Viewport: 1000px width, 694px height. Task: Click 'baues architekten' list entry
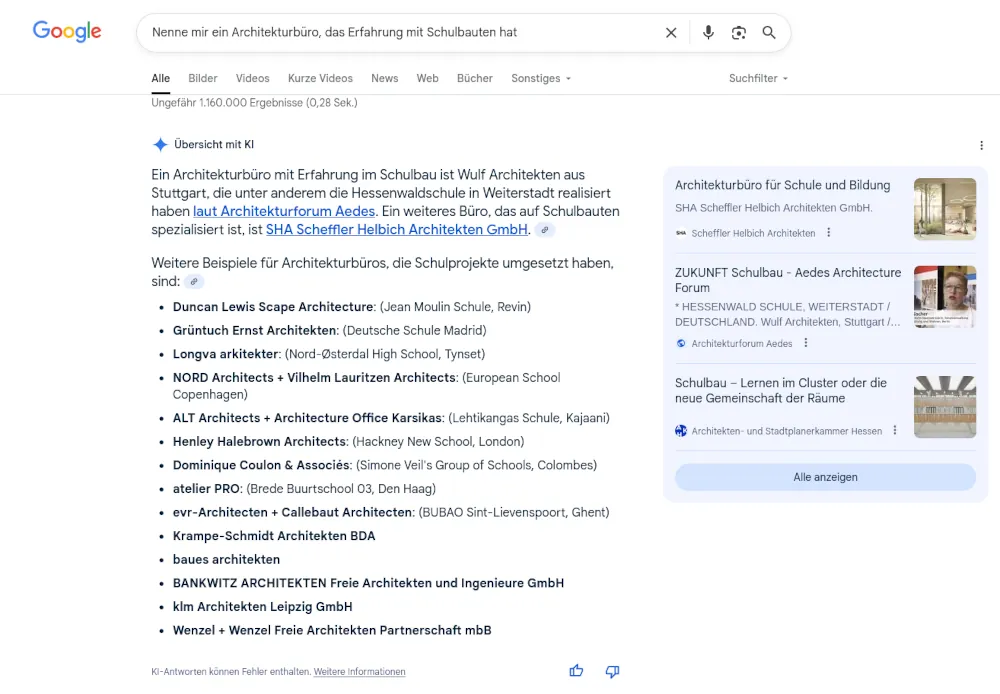point(226,559)
